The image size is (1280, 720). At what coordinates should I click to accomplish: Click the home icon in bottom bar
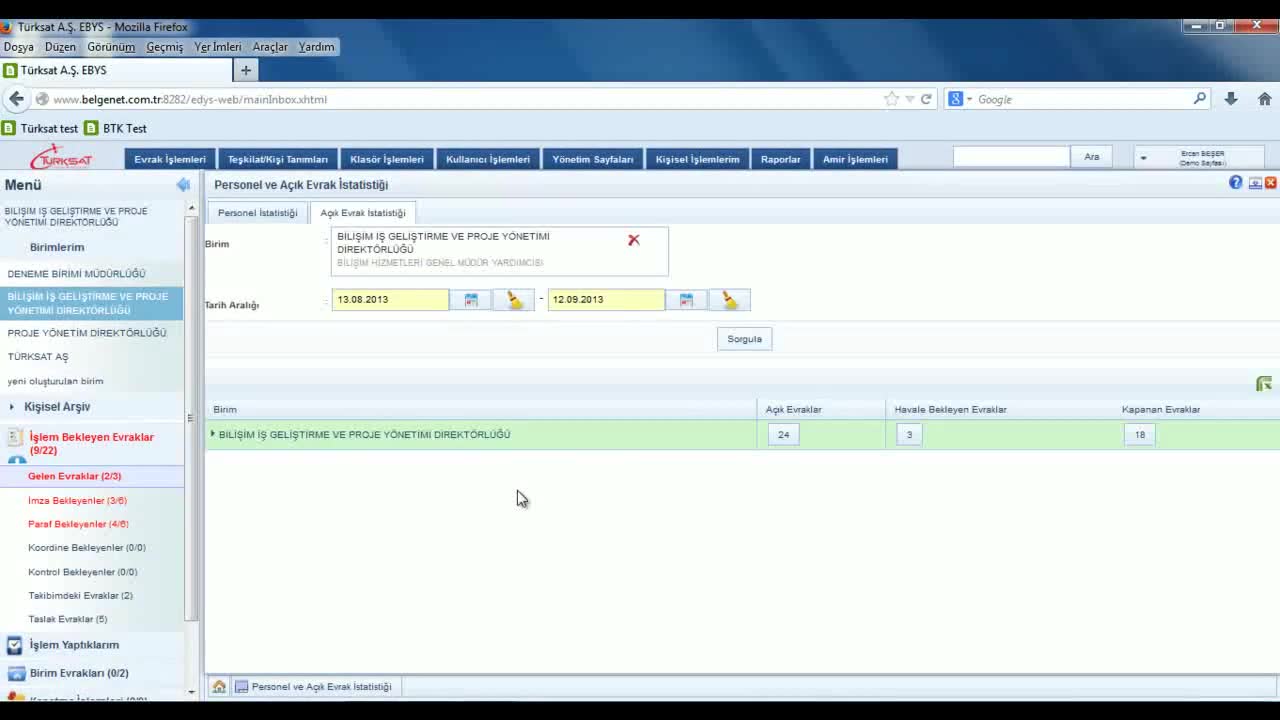pos(219,687)
